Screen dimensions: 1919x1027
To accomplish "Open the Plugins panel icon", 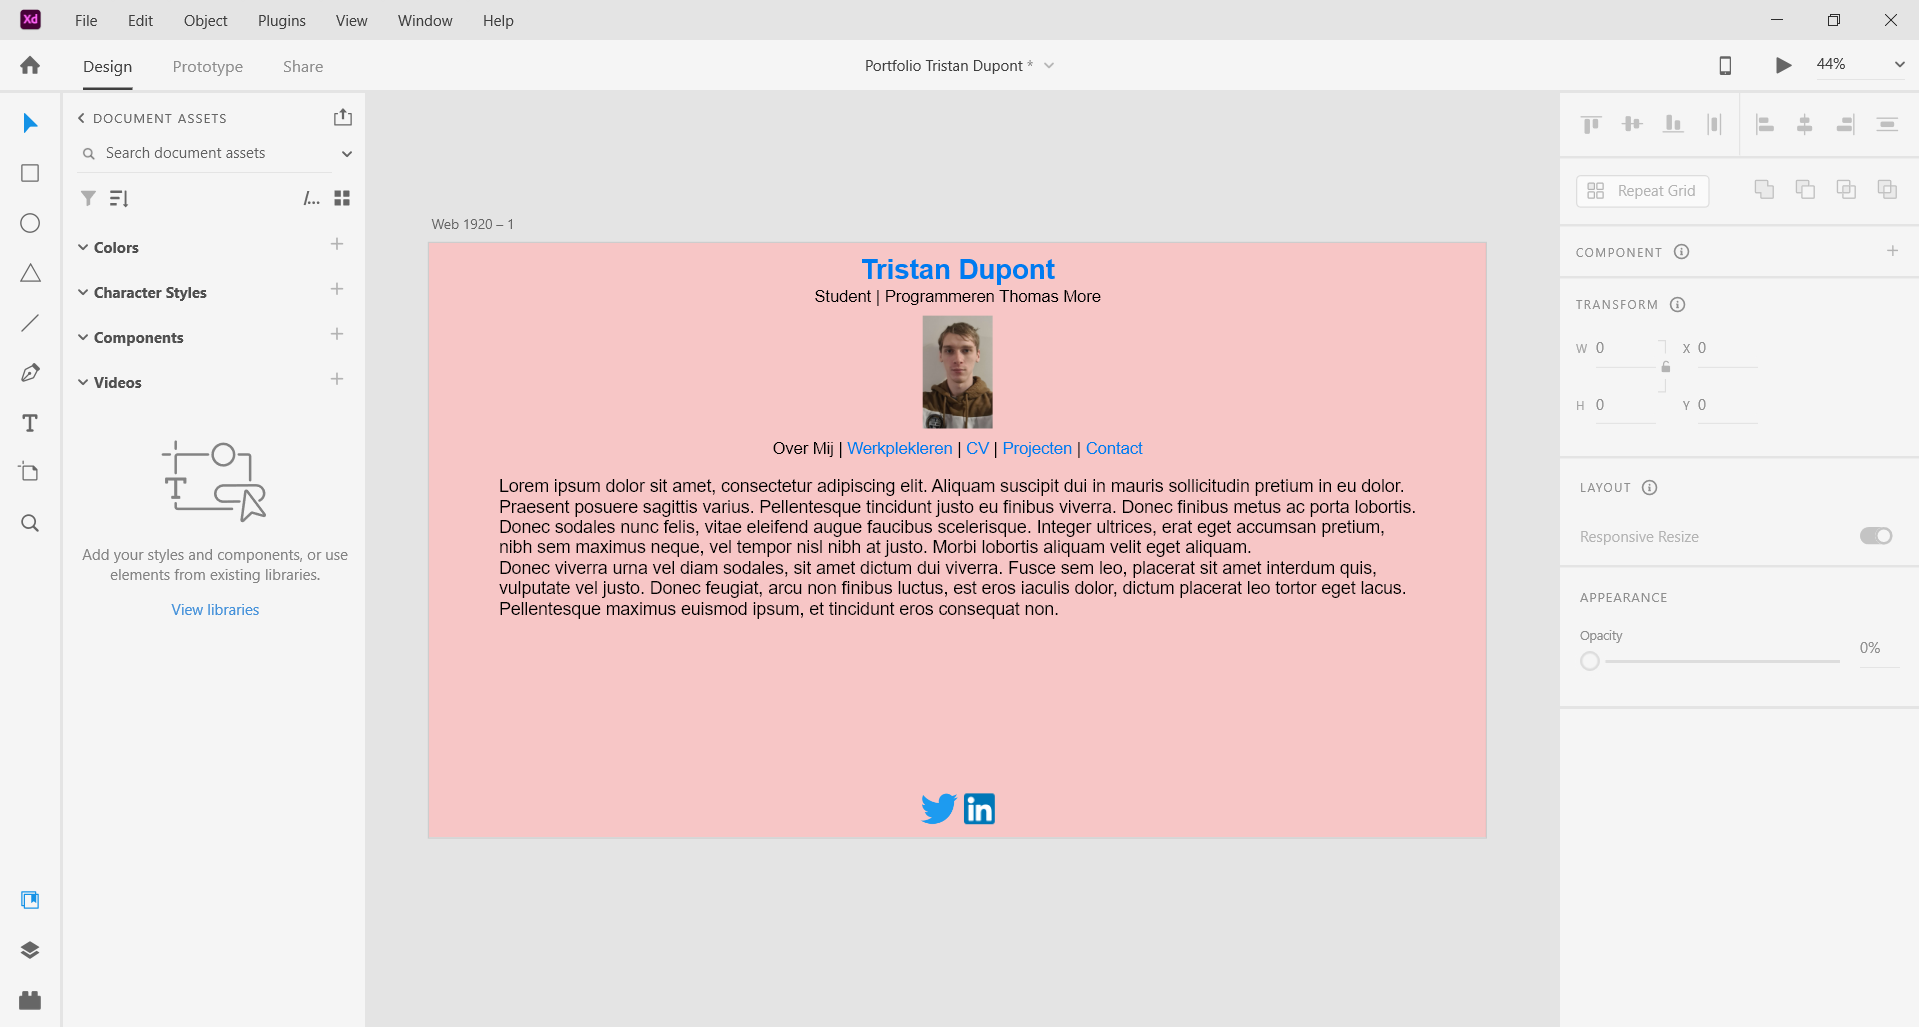I will pos(30,1000).
